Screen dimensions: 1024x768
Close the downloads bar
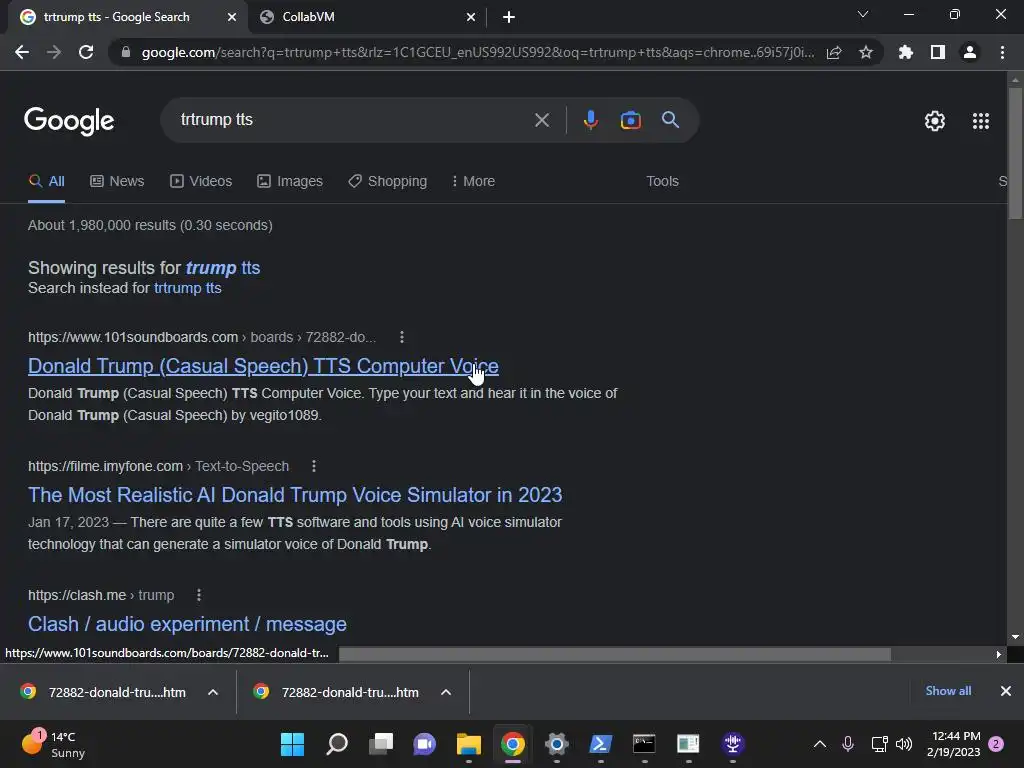tap(1006, 691)
